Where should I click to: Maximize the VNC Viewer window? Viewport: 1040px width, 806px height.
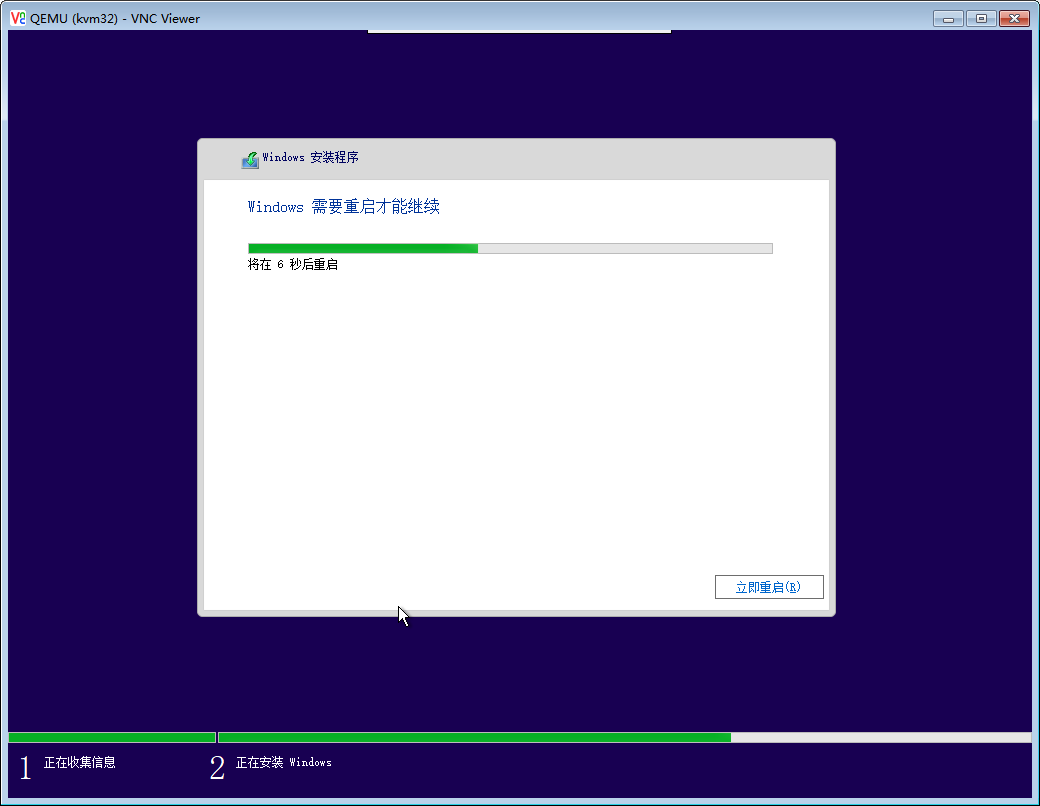point(981,19)
